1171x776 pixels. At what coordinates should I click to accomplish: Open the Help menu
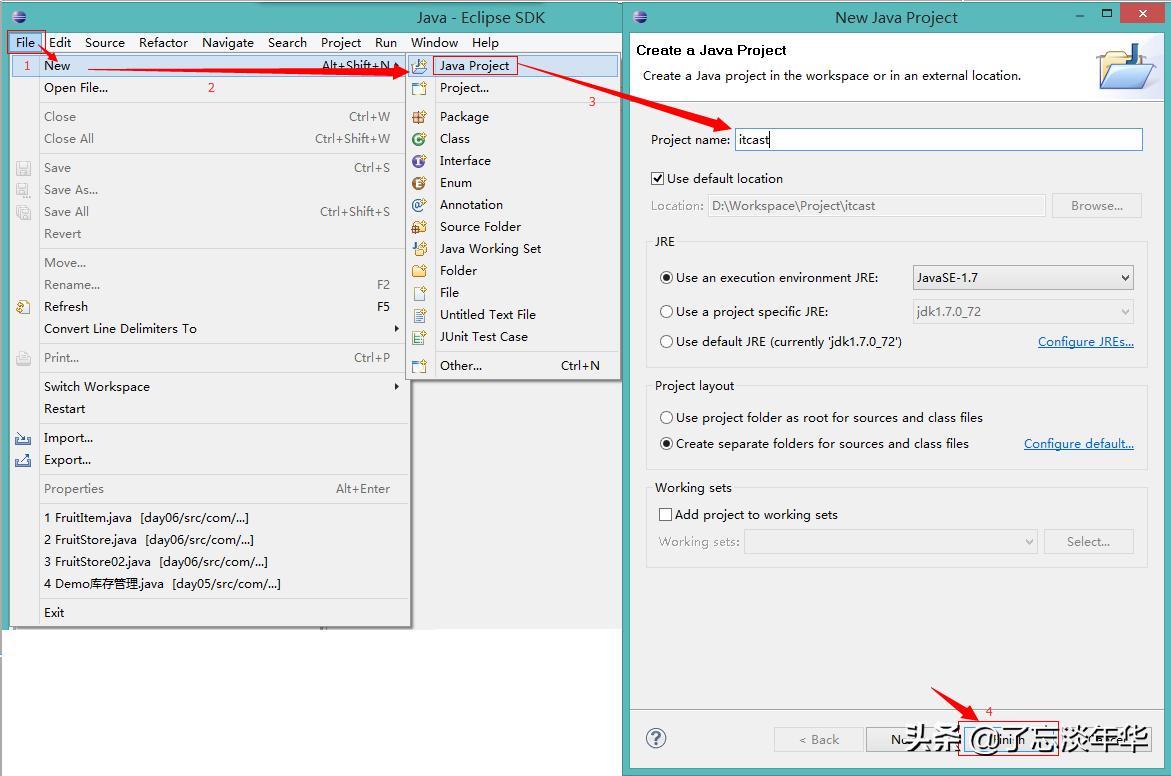(485, 43)
